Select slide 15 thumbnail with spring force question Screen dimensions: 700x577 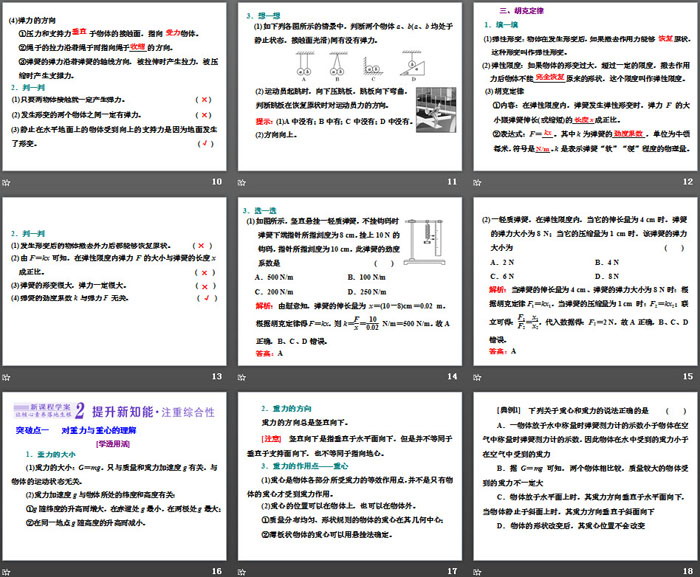585,281
